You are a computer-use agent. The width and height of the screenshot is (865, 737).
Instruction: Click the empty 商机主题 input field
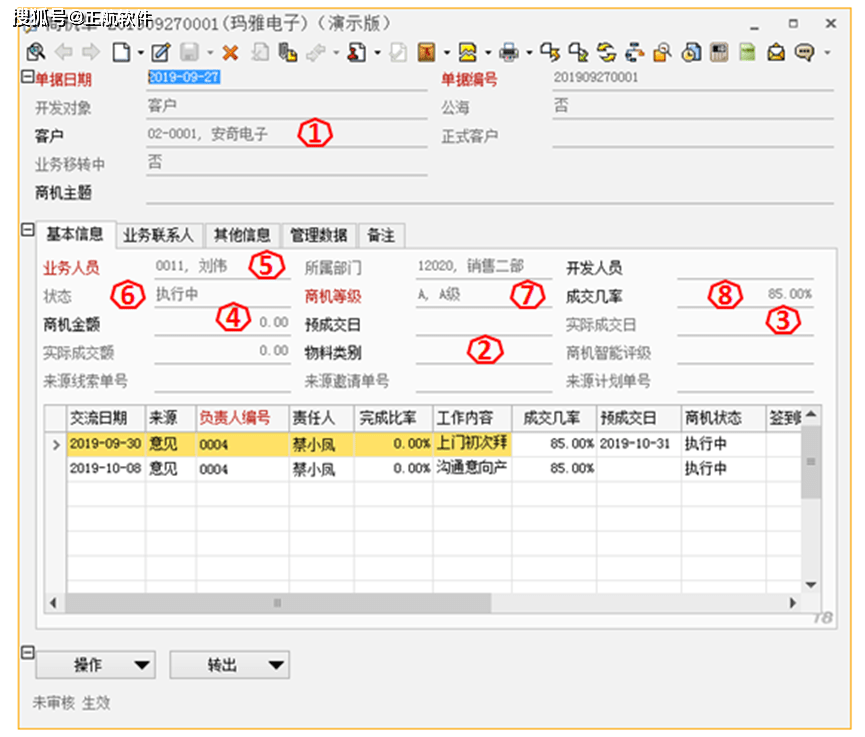tap(490, 193)
